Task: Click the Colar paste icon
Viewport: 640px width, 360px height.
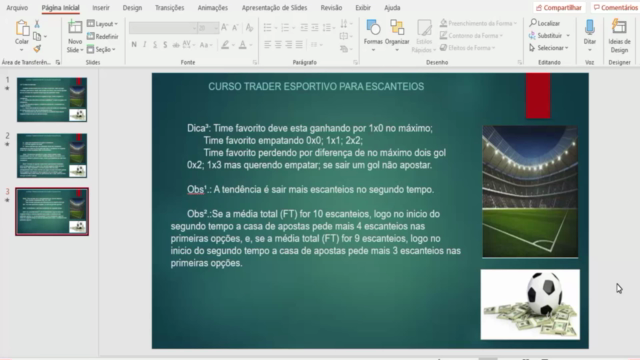Action: (22, 29)
